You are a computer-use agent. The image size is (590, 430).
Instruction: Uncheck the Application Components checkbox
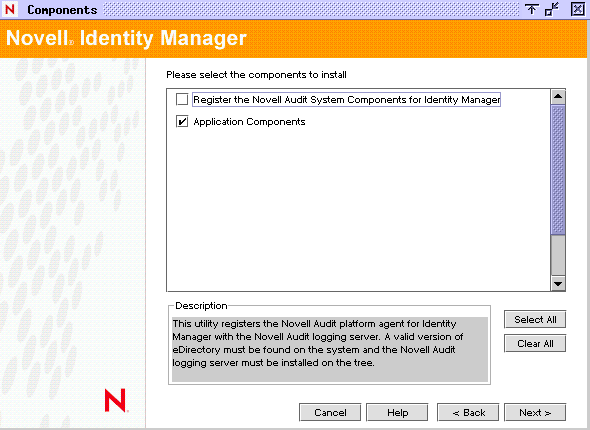182,122
